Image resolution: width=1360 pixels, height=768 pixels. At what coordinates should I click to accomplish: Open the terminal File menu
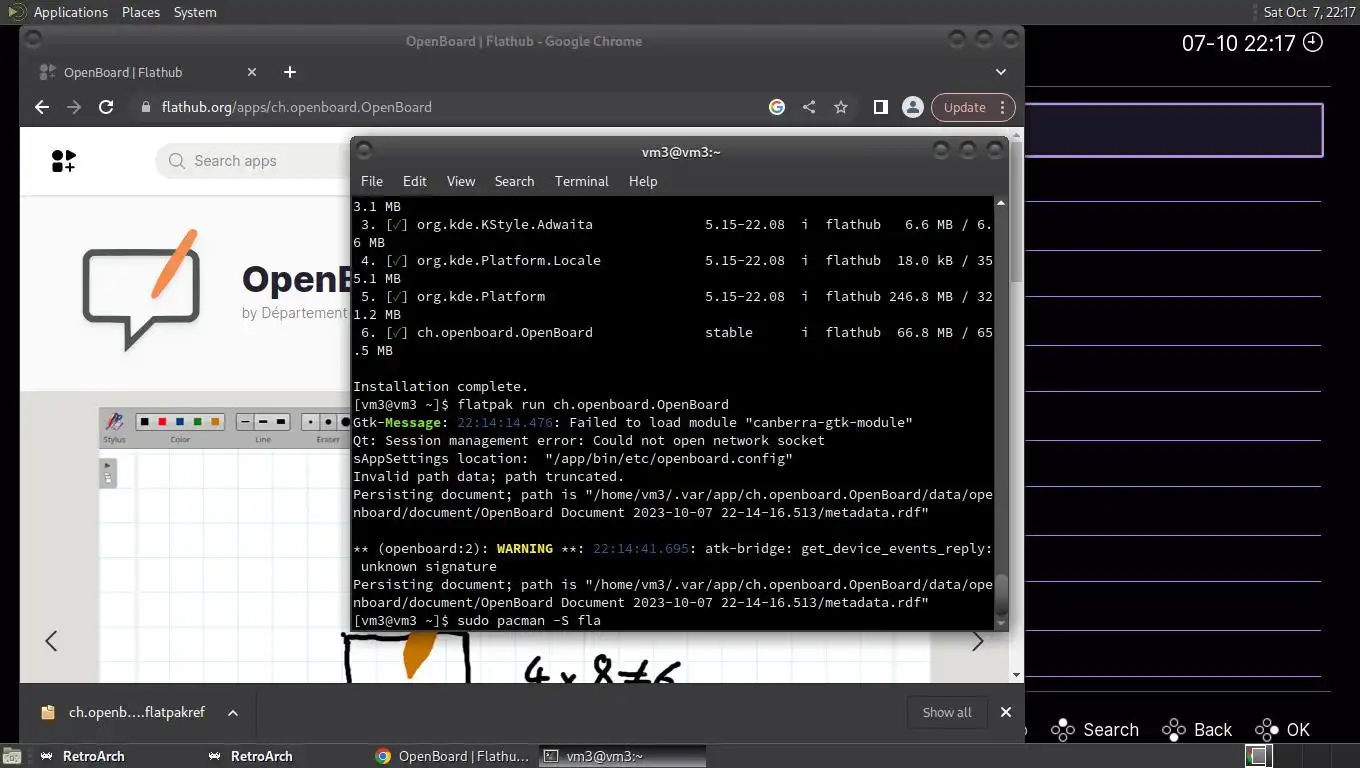(x=372, y=181)
